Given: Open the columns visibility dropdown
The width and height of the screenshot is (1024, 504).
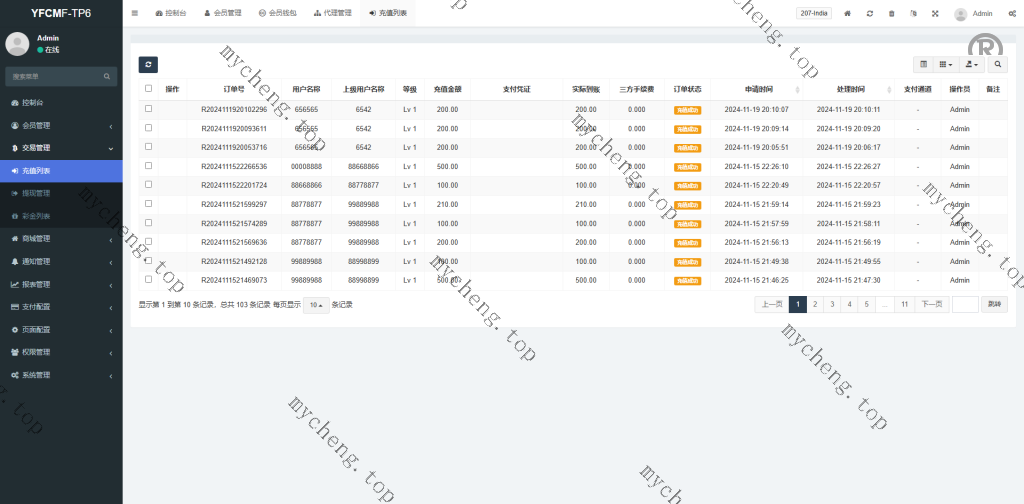Looking at the screenshot, I should [x=945, y=64].
